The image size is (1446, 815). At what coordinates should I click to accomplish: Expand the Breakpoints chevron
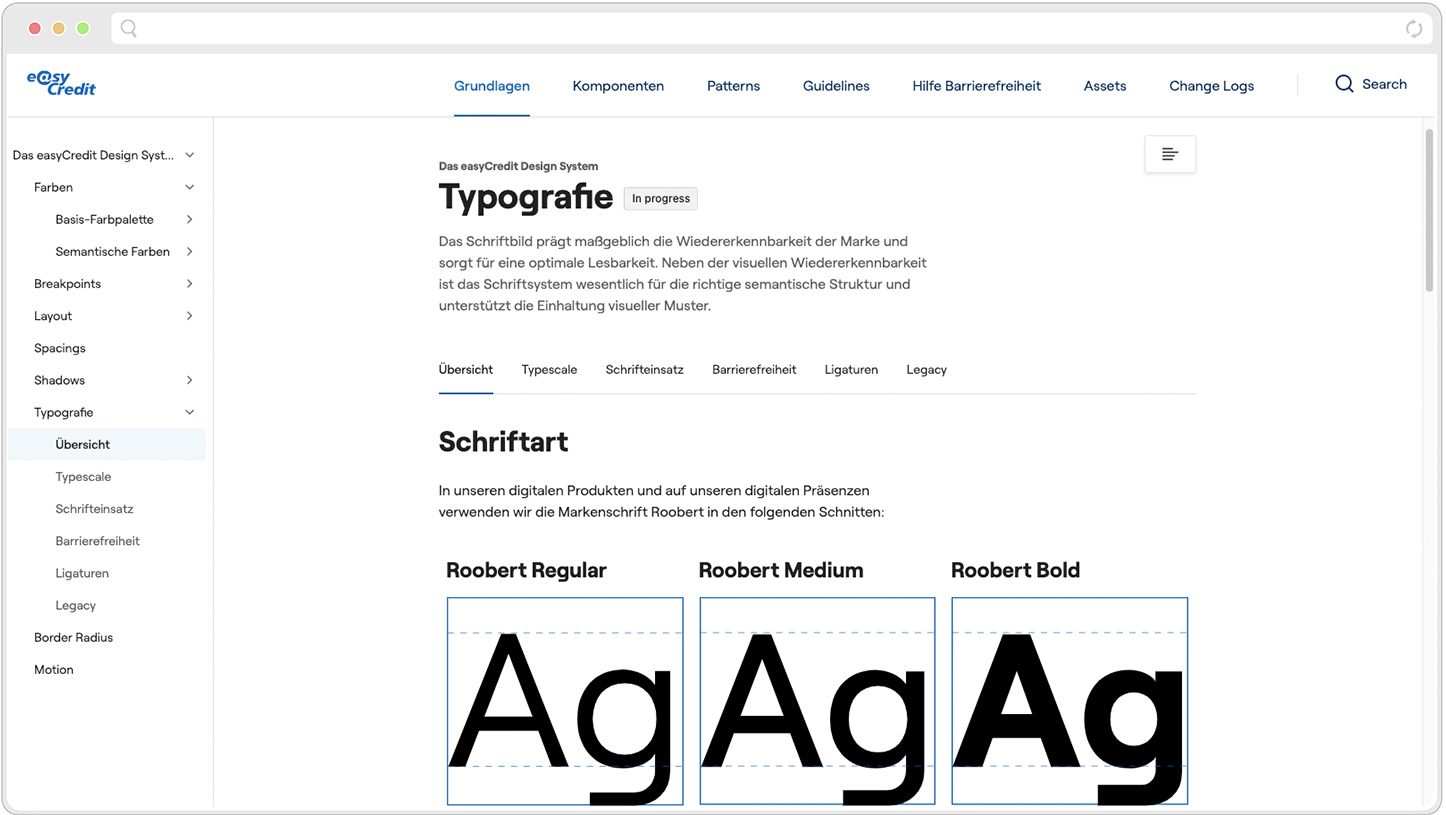[189, 284]
